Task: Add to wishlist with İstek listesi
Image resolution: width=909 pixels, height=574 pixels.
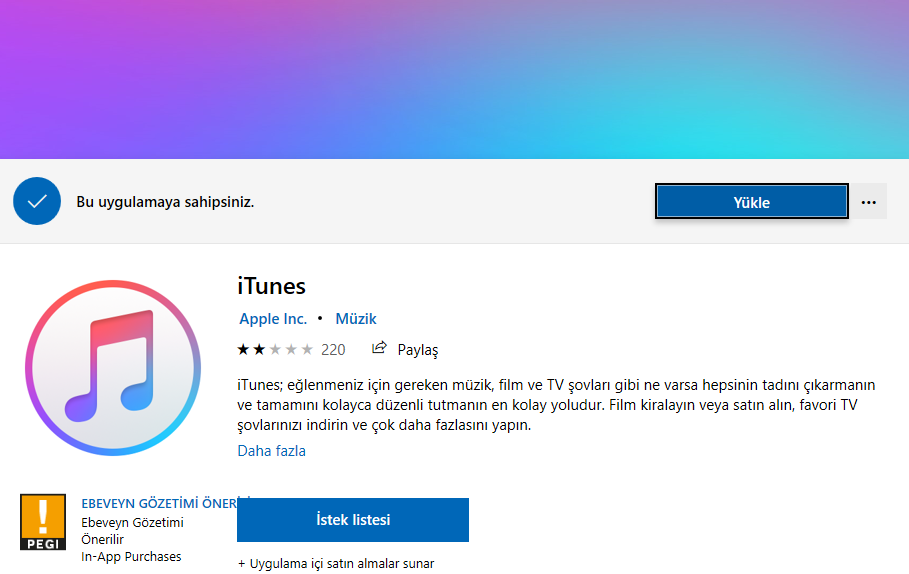Action: click(352, 520)
